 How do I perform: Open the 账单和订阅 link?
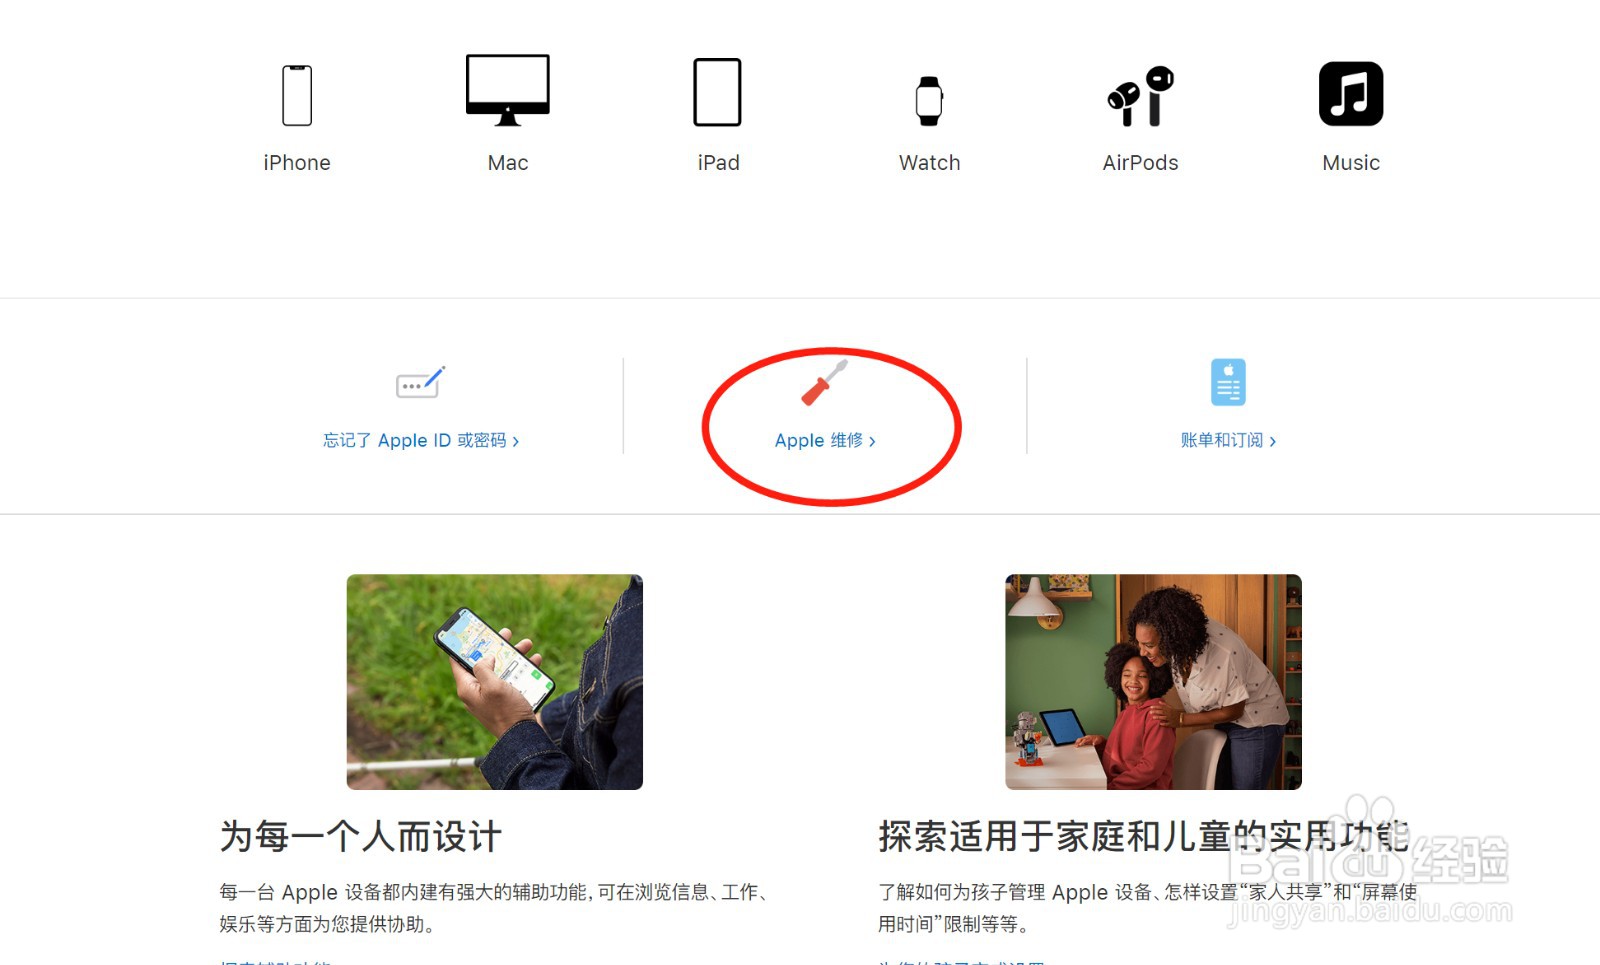pos(1228,440)
